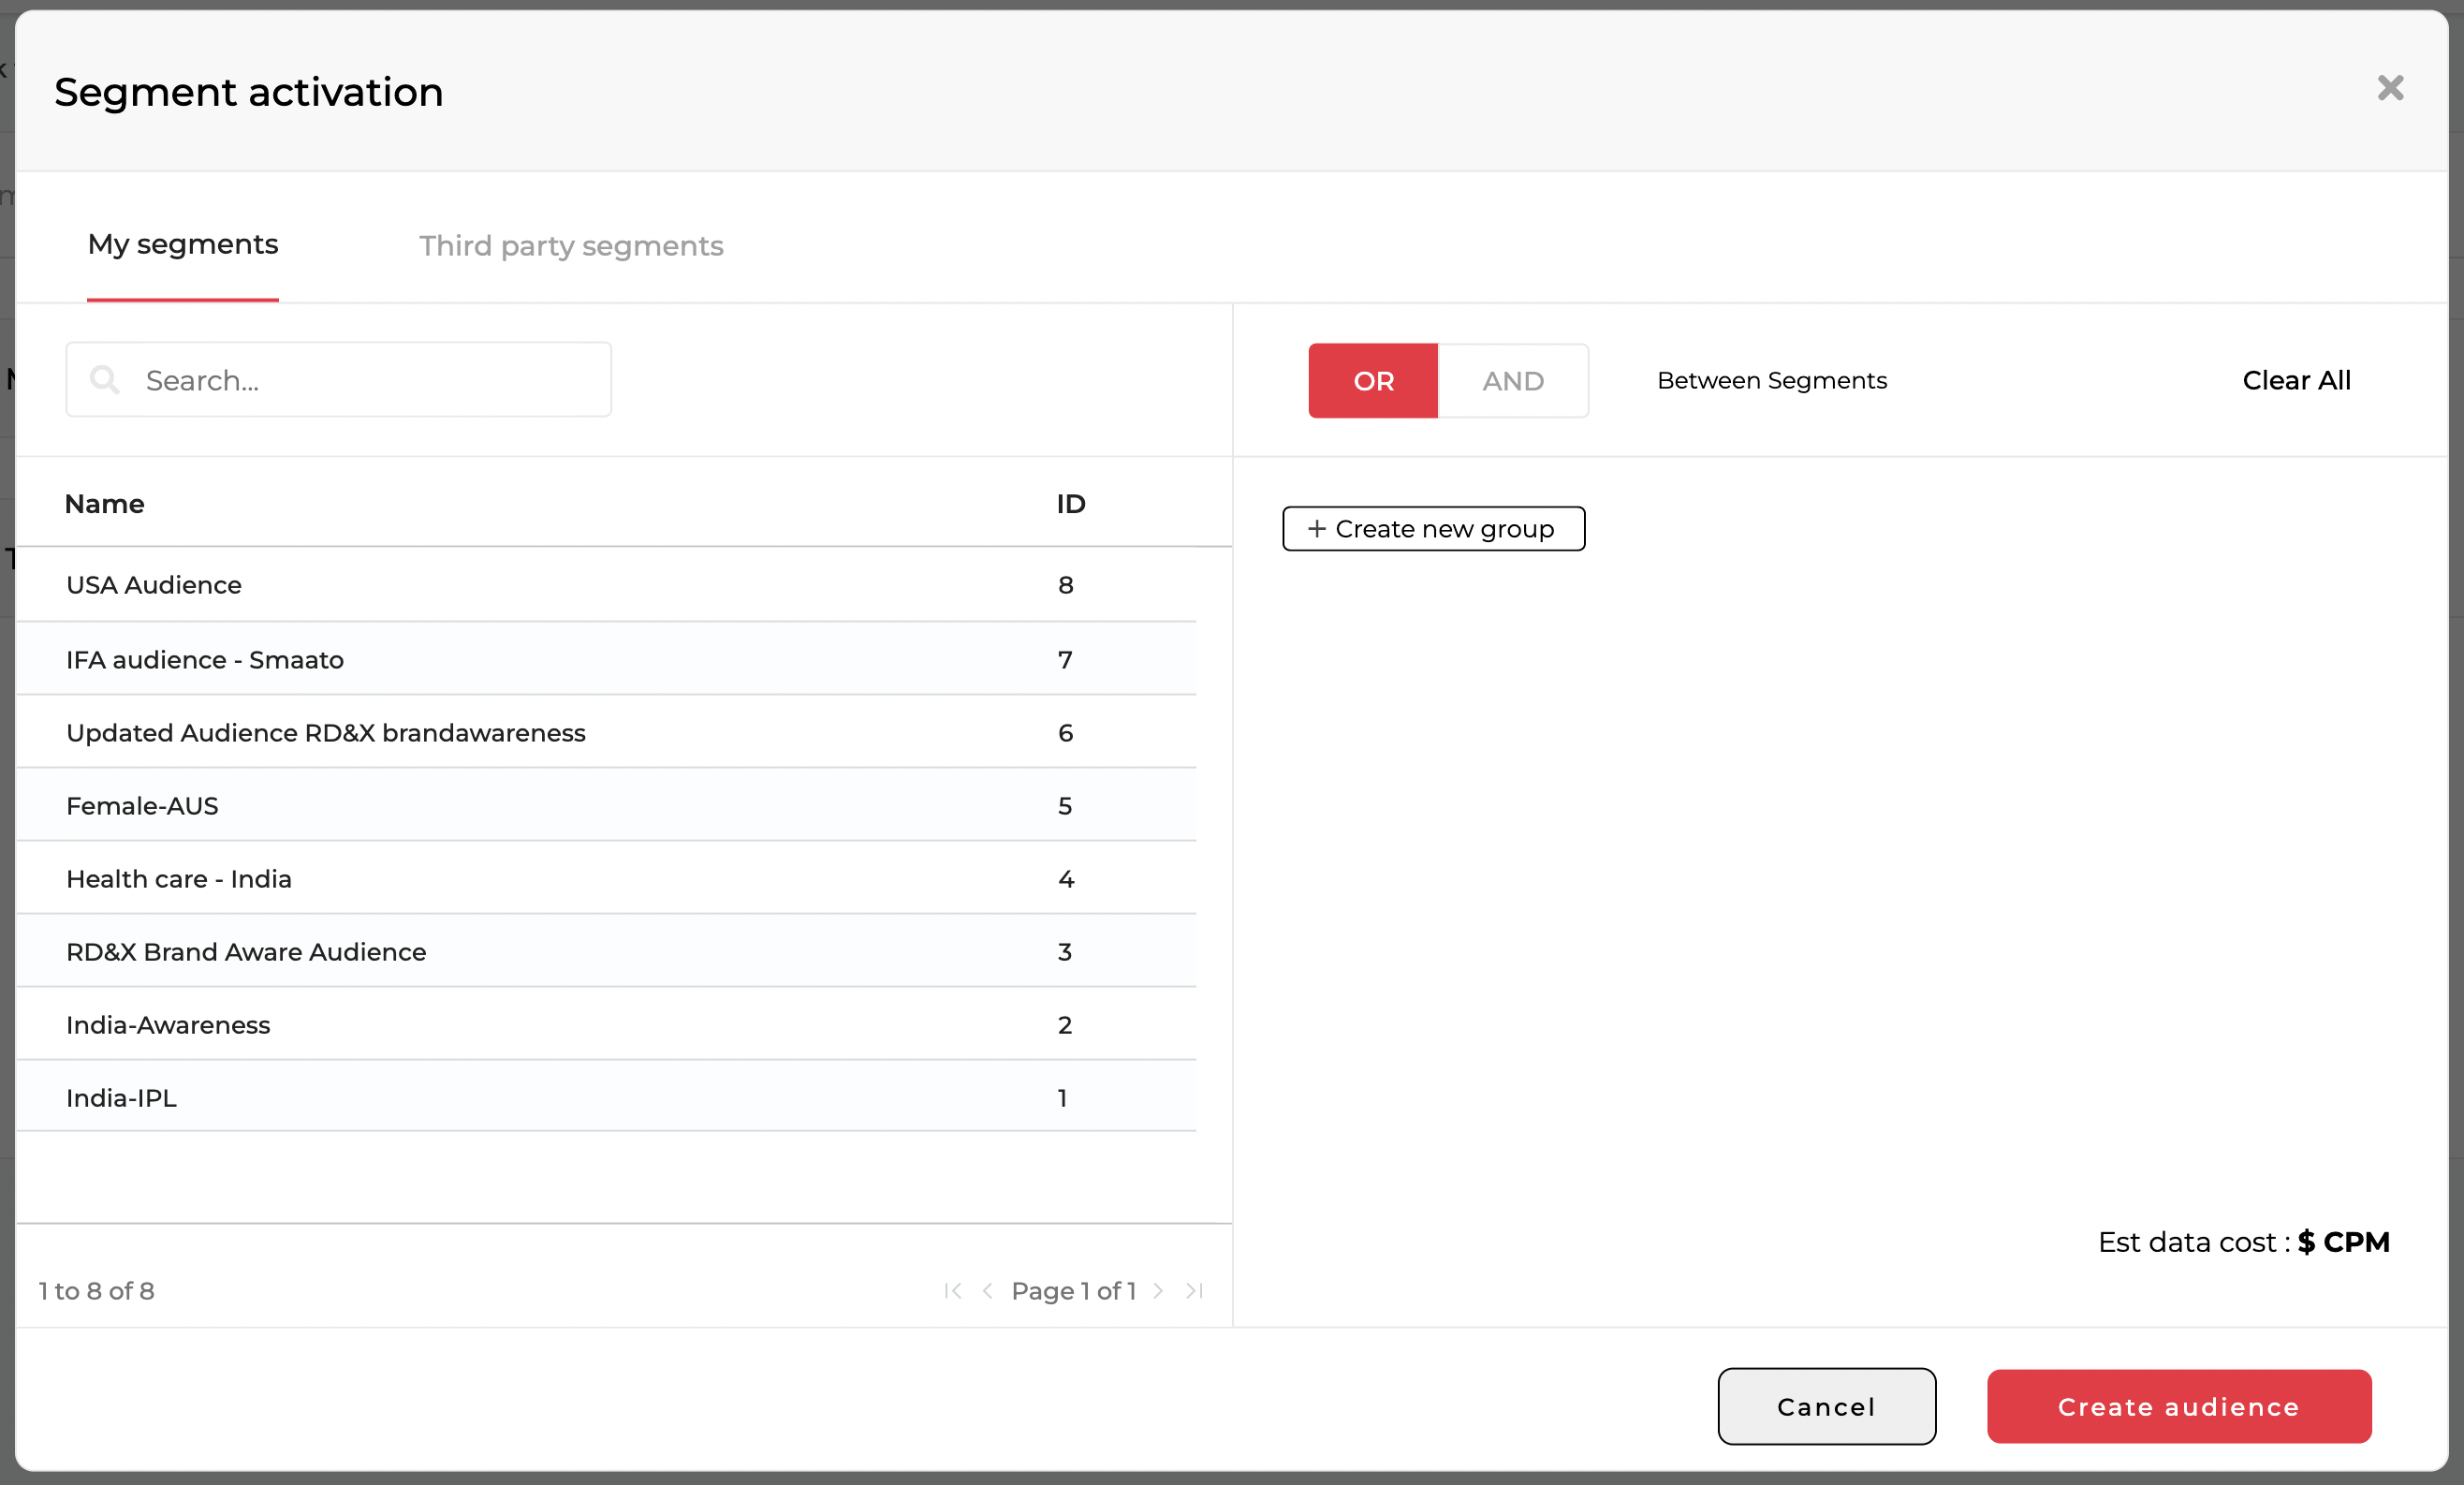Sort by the Name column header
Image resolution: width=2464 pixels, height=1485 pixels.
click(x=105, y=504)
